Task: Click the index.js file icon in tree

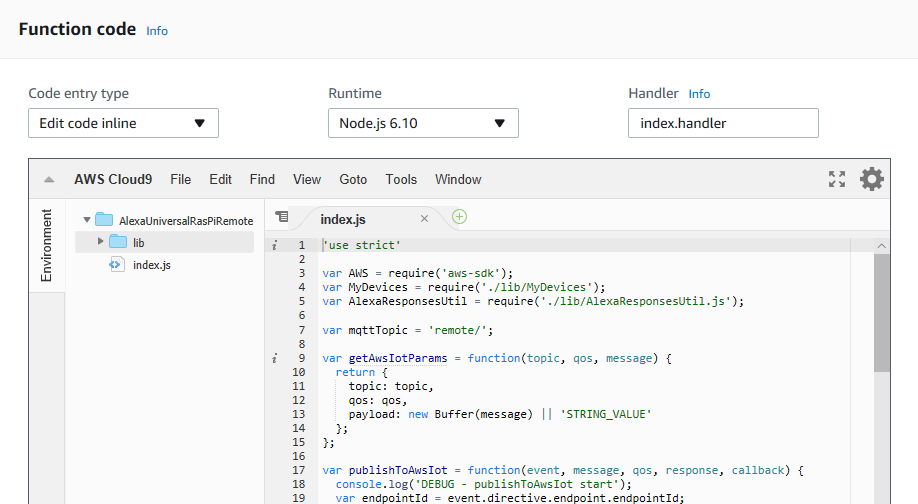Action: [x=117, y=265]
